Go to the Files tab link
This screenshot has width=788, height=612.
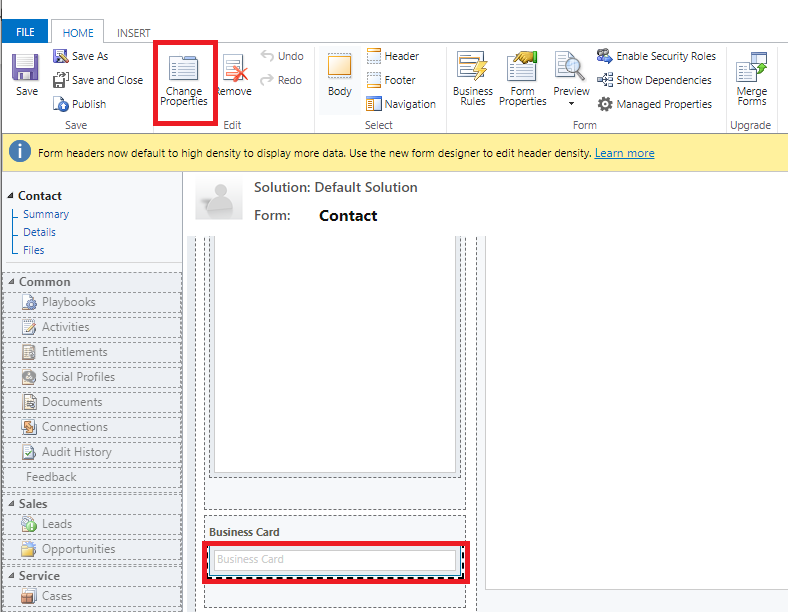pyautogui.click(x=34, y=250)
